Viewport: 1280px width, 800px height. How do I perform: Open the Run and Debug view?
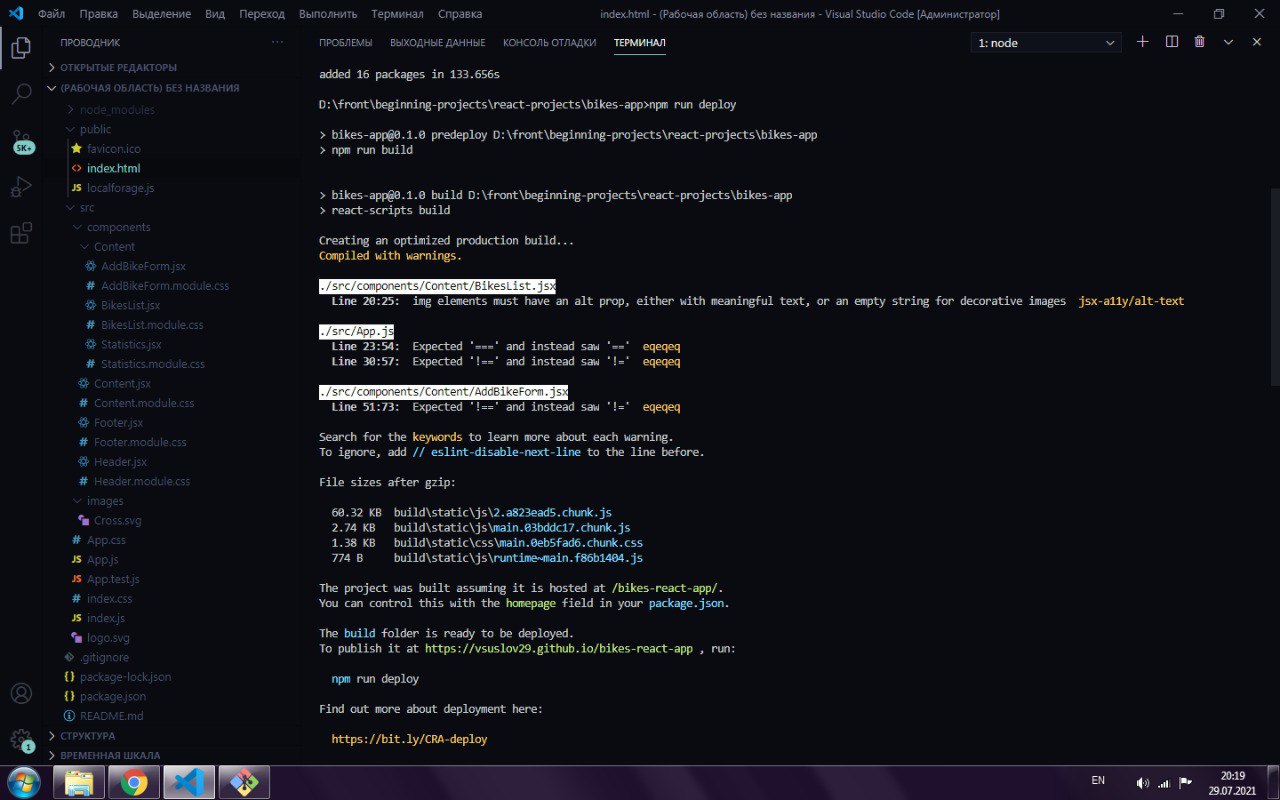tap(21, 187)
